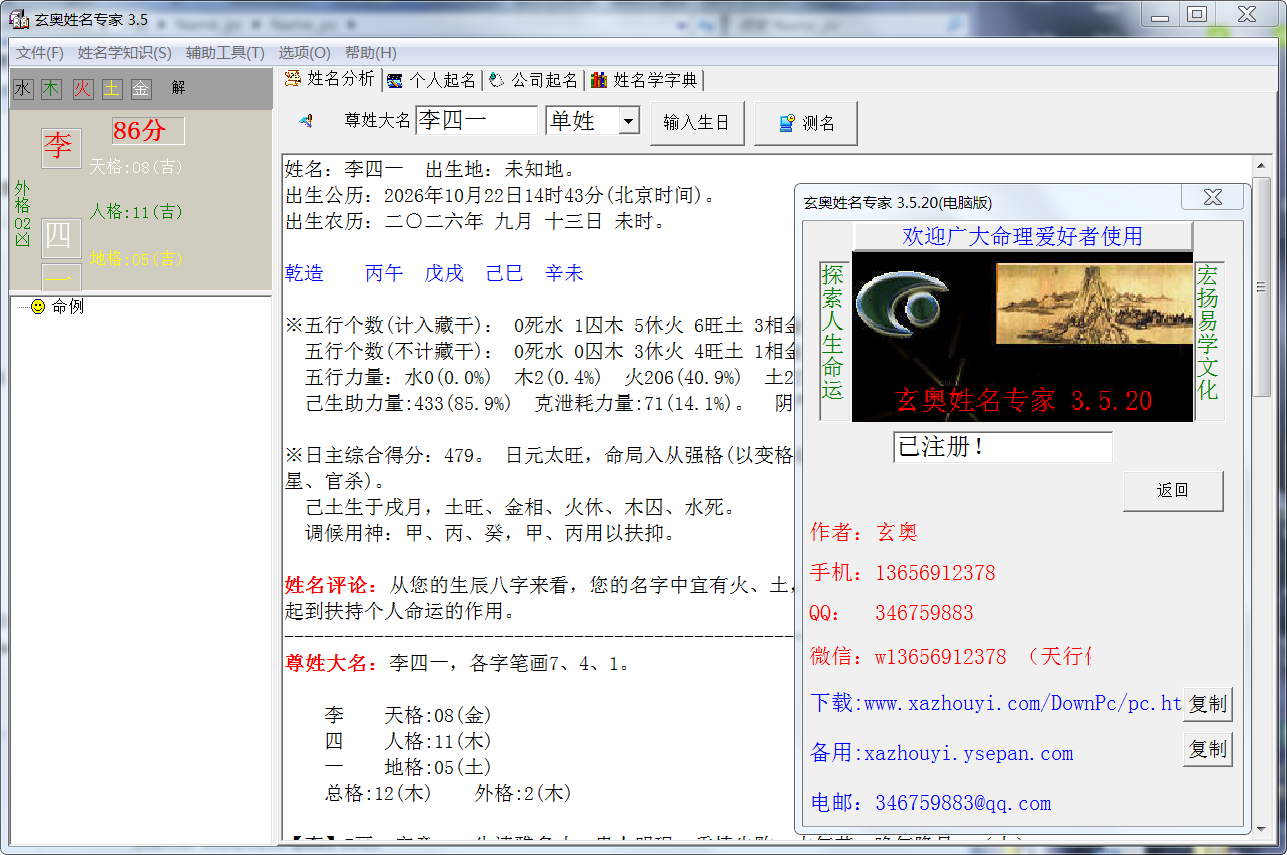Open the 姓名学知识(S) menu
1287x855 pixels.
point(124,53)
